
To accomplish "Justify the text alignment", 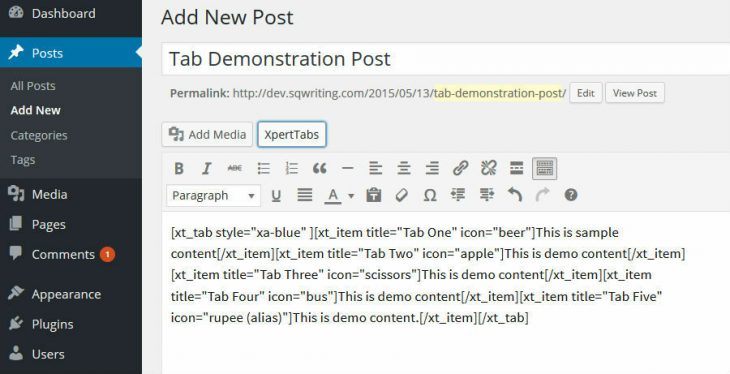I will 304,195.
